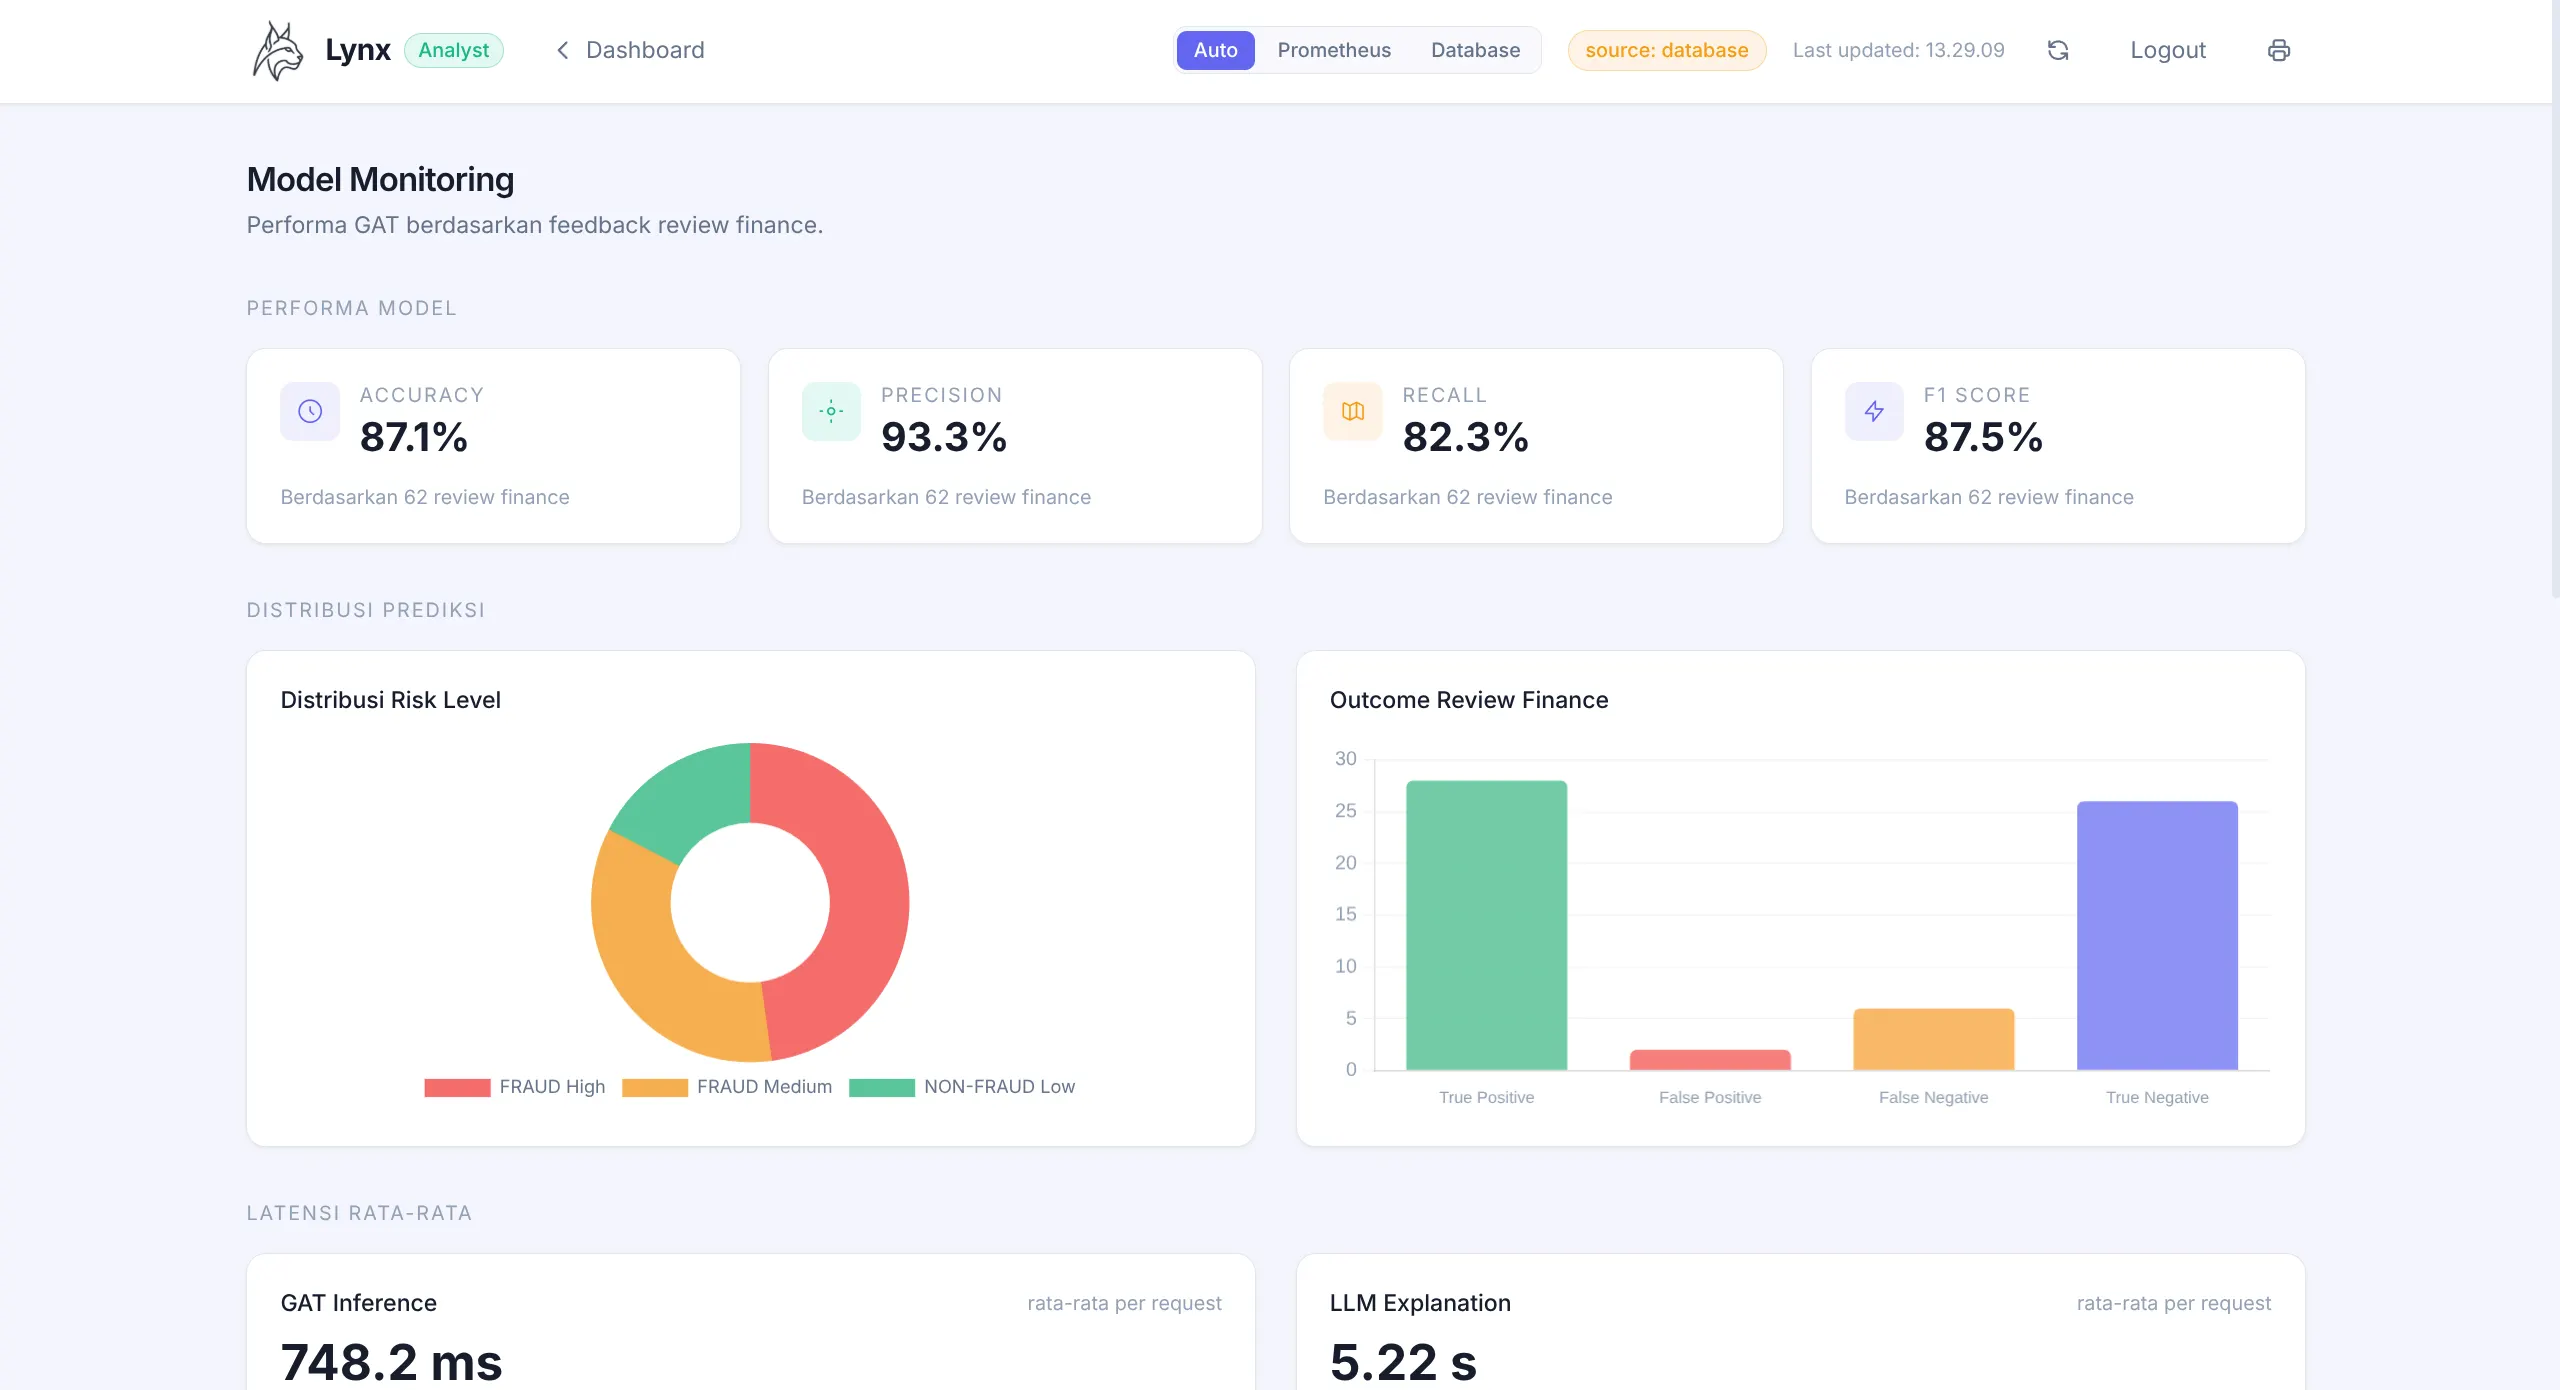2560x1390 pixels.
Task: Click the Recall map icon
Action: 1353,411
